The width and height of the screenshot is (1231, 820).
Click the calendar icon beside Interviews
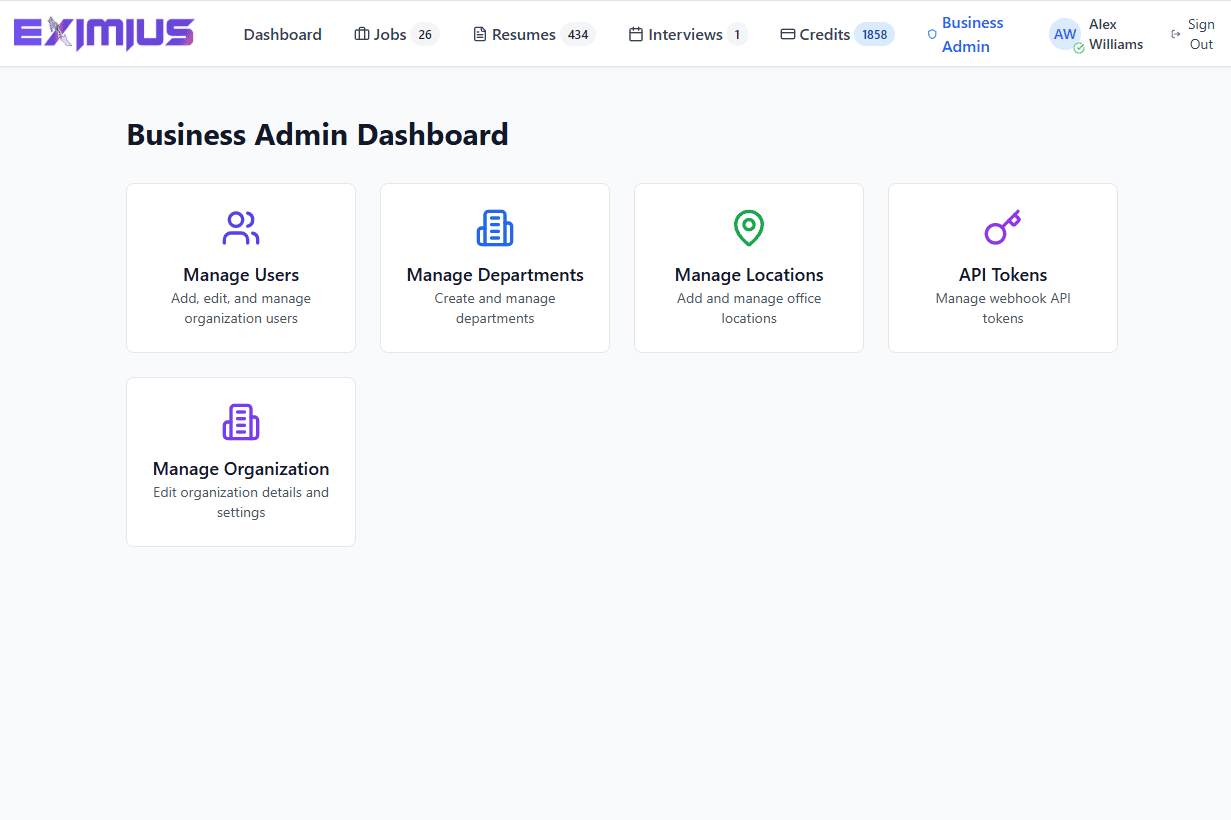(636, 34)
